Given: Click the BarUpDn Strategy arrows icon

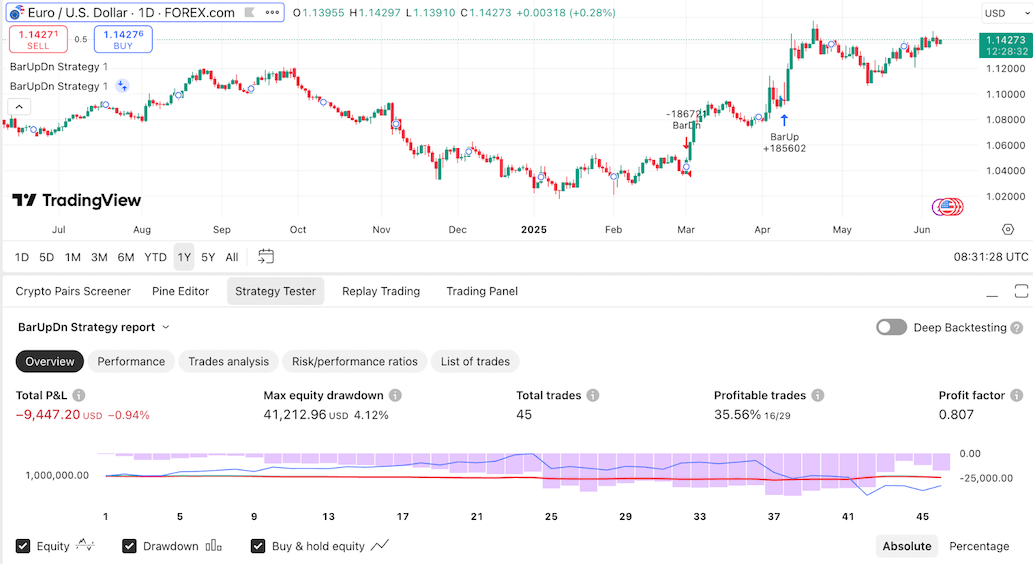Looking at the screenshot, I should (123, 86).
